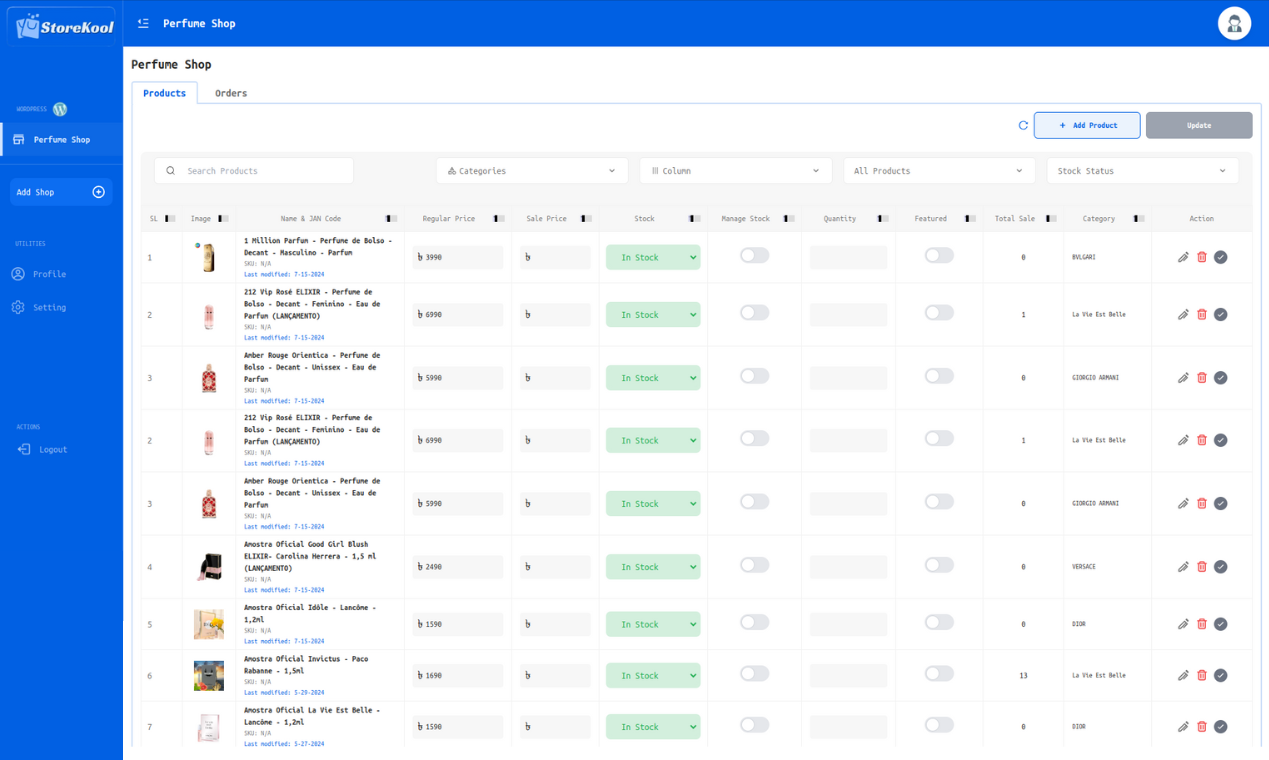The height and width of the screenshot is (760, 1269).
Task: Click the column handle icon beside Category header
Action: (1138, 218)
